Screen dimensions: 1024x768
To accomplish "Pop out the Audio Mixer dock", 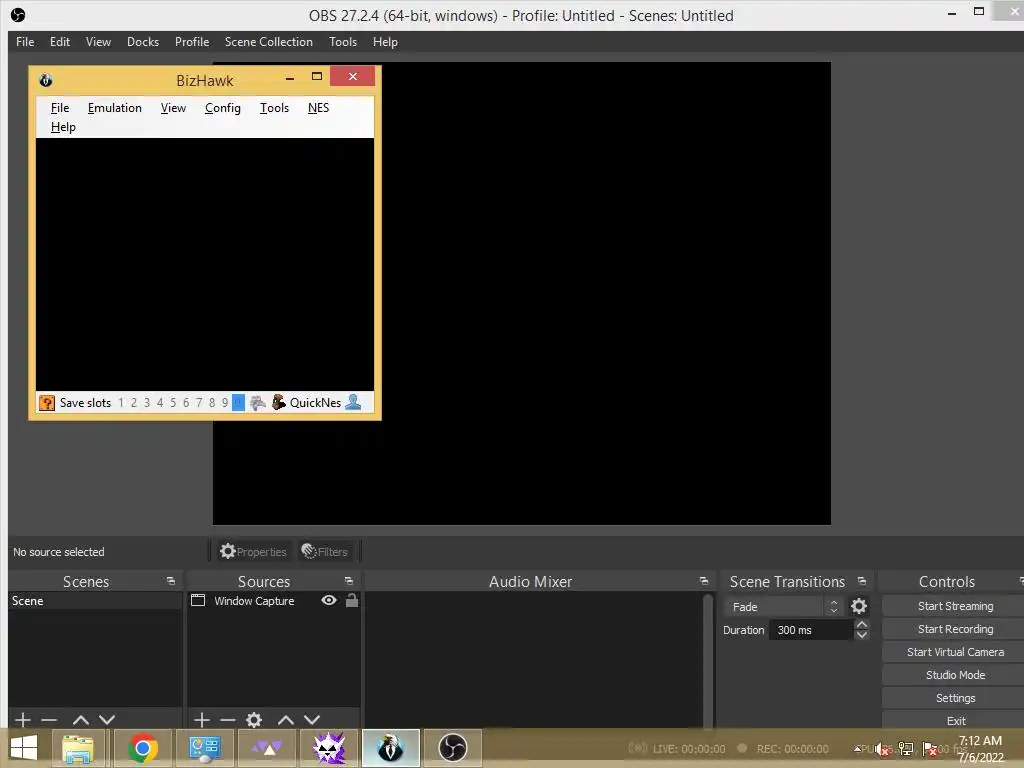I will (703, 581).
